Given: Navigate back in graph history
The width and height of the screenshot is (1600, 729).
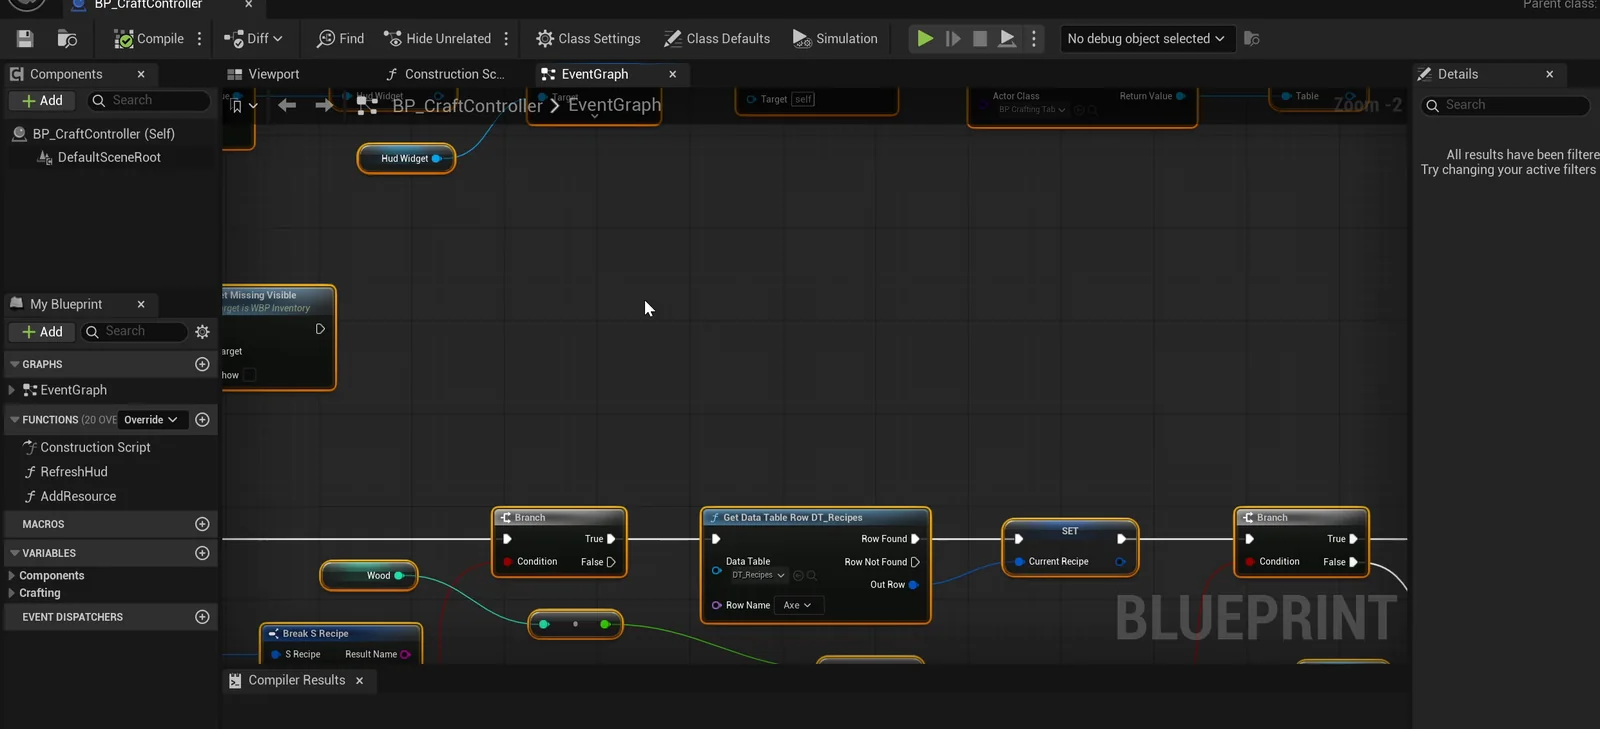Looking at the screenshot, I should [287, 105].
